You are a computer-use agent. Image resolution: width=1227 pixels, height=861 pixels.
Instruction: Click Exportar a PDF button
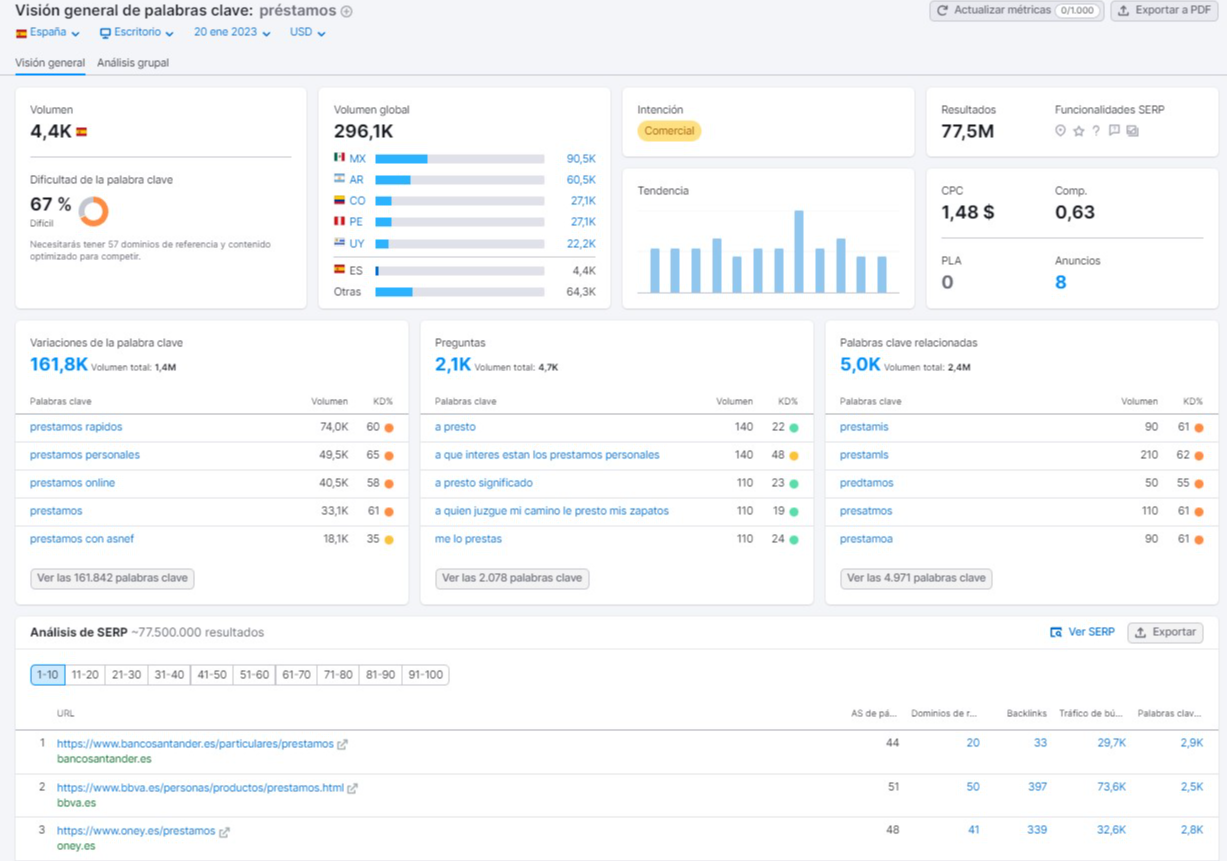tap(1164, 11)
